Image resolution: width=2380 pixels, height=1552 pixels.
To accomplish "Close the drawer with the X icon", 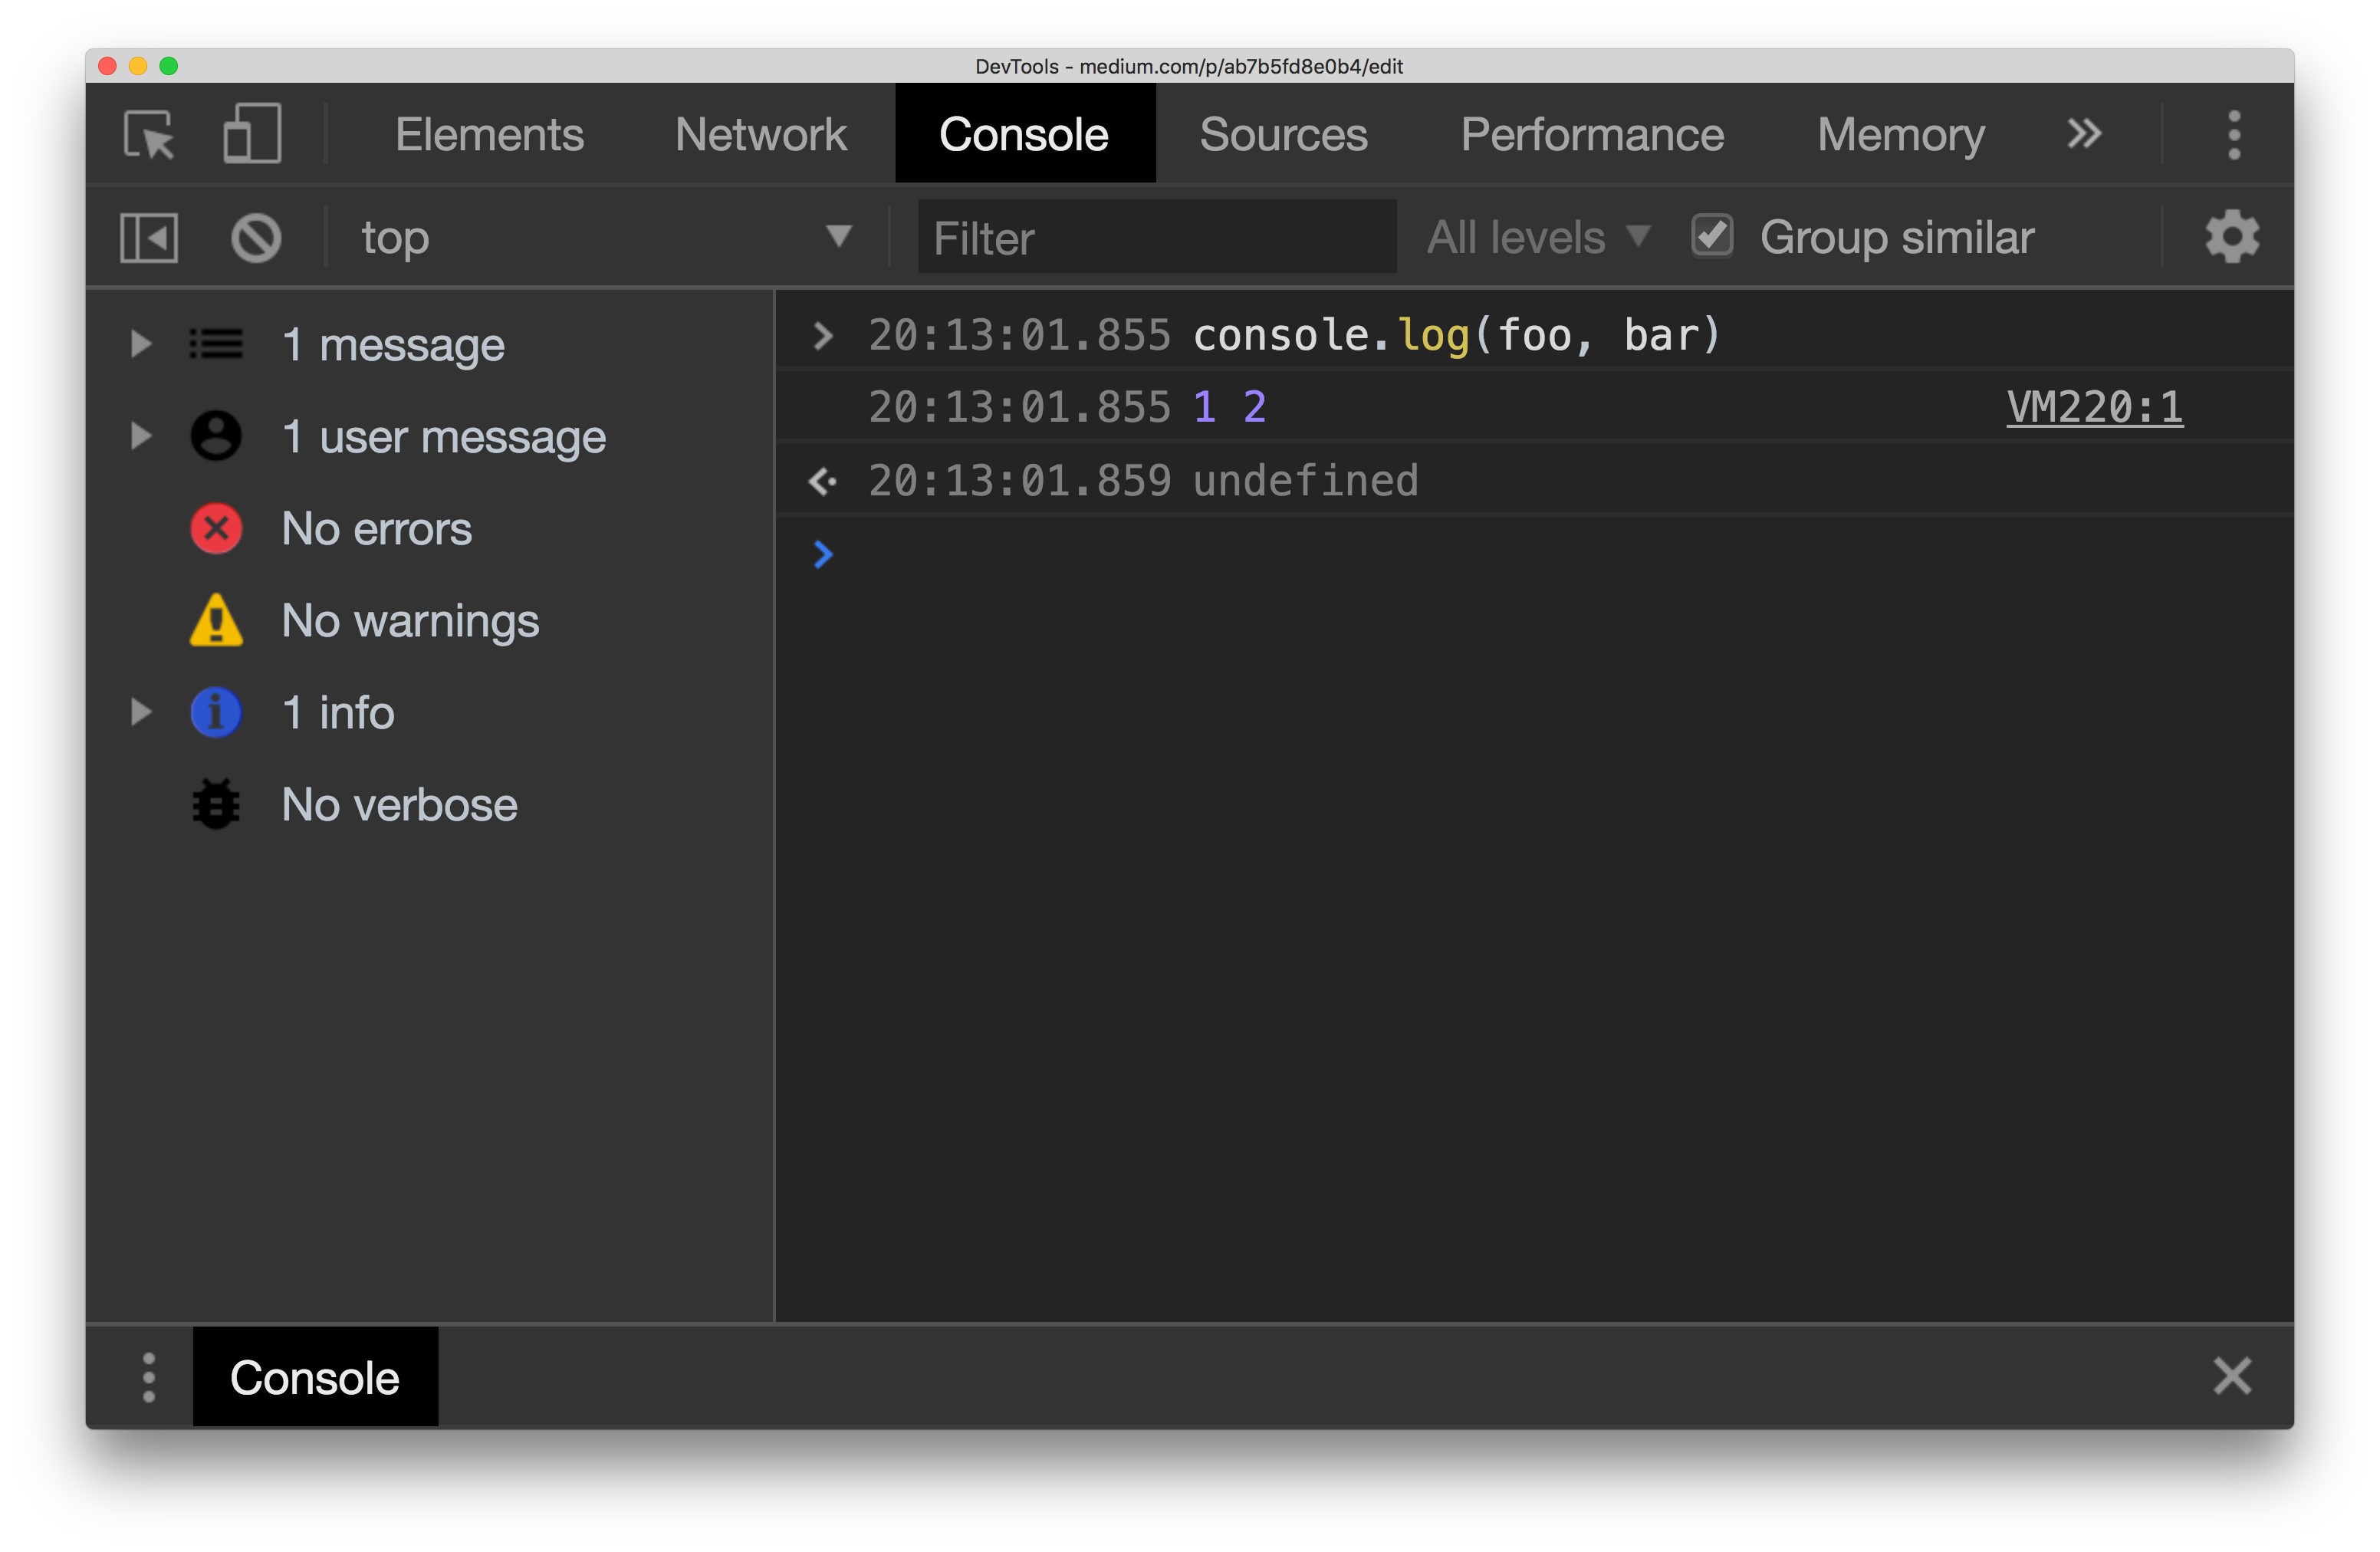I will point(2233,1376).
